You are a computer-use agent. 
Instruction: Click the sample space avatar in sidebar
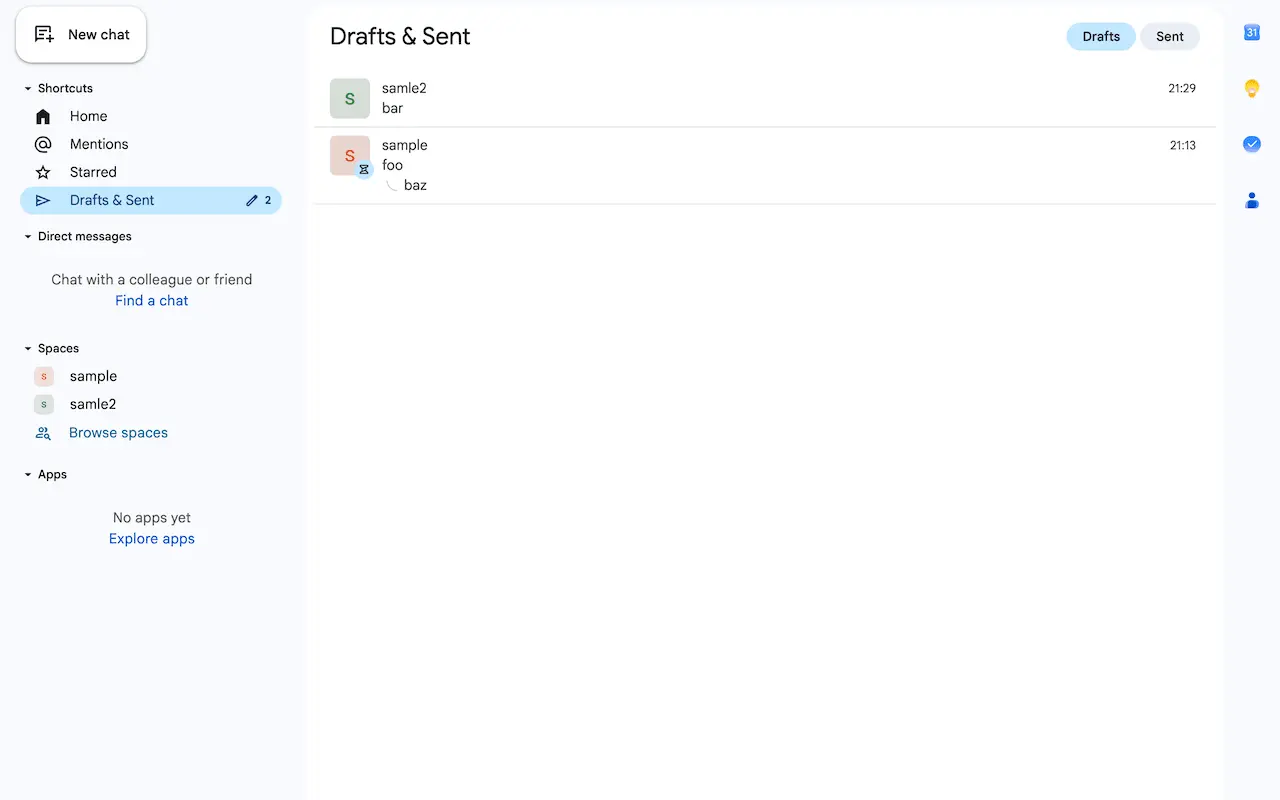[x=43, y=376]
